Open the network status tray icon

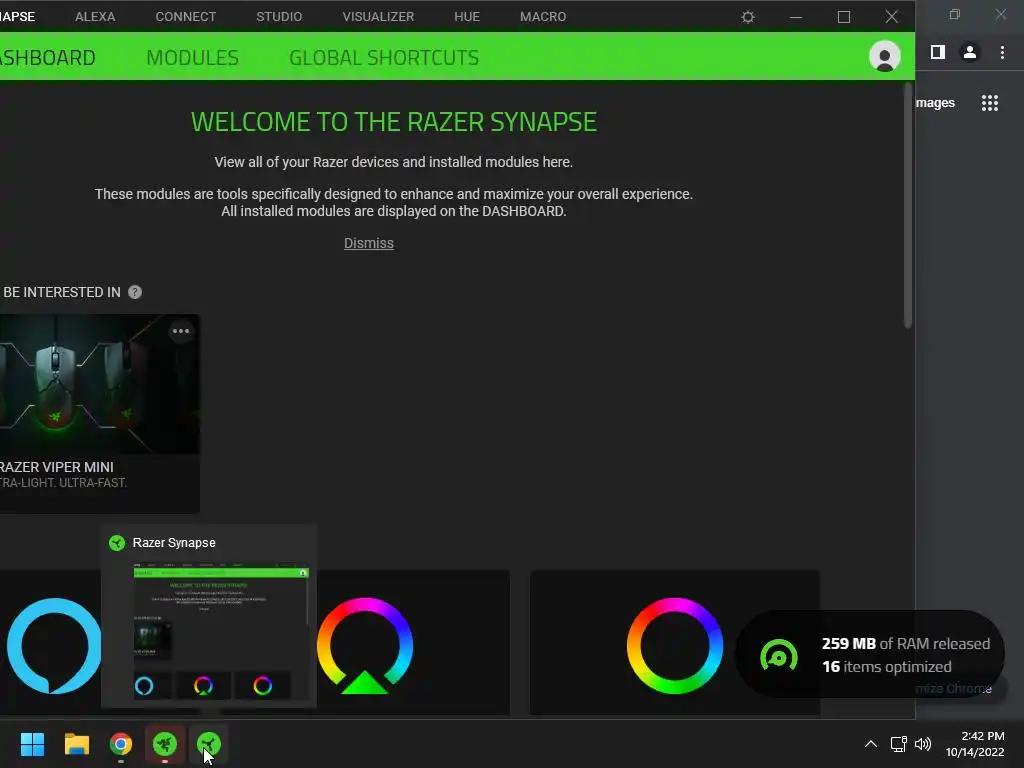899,744
